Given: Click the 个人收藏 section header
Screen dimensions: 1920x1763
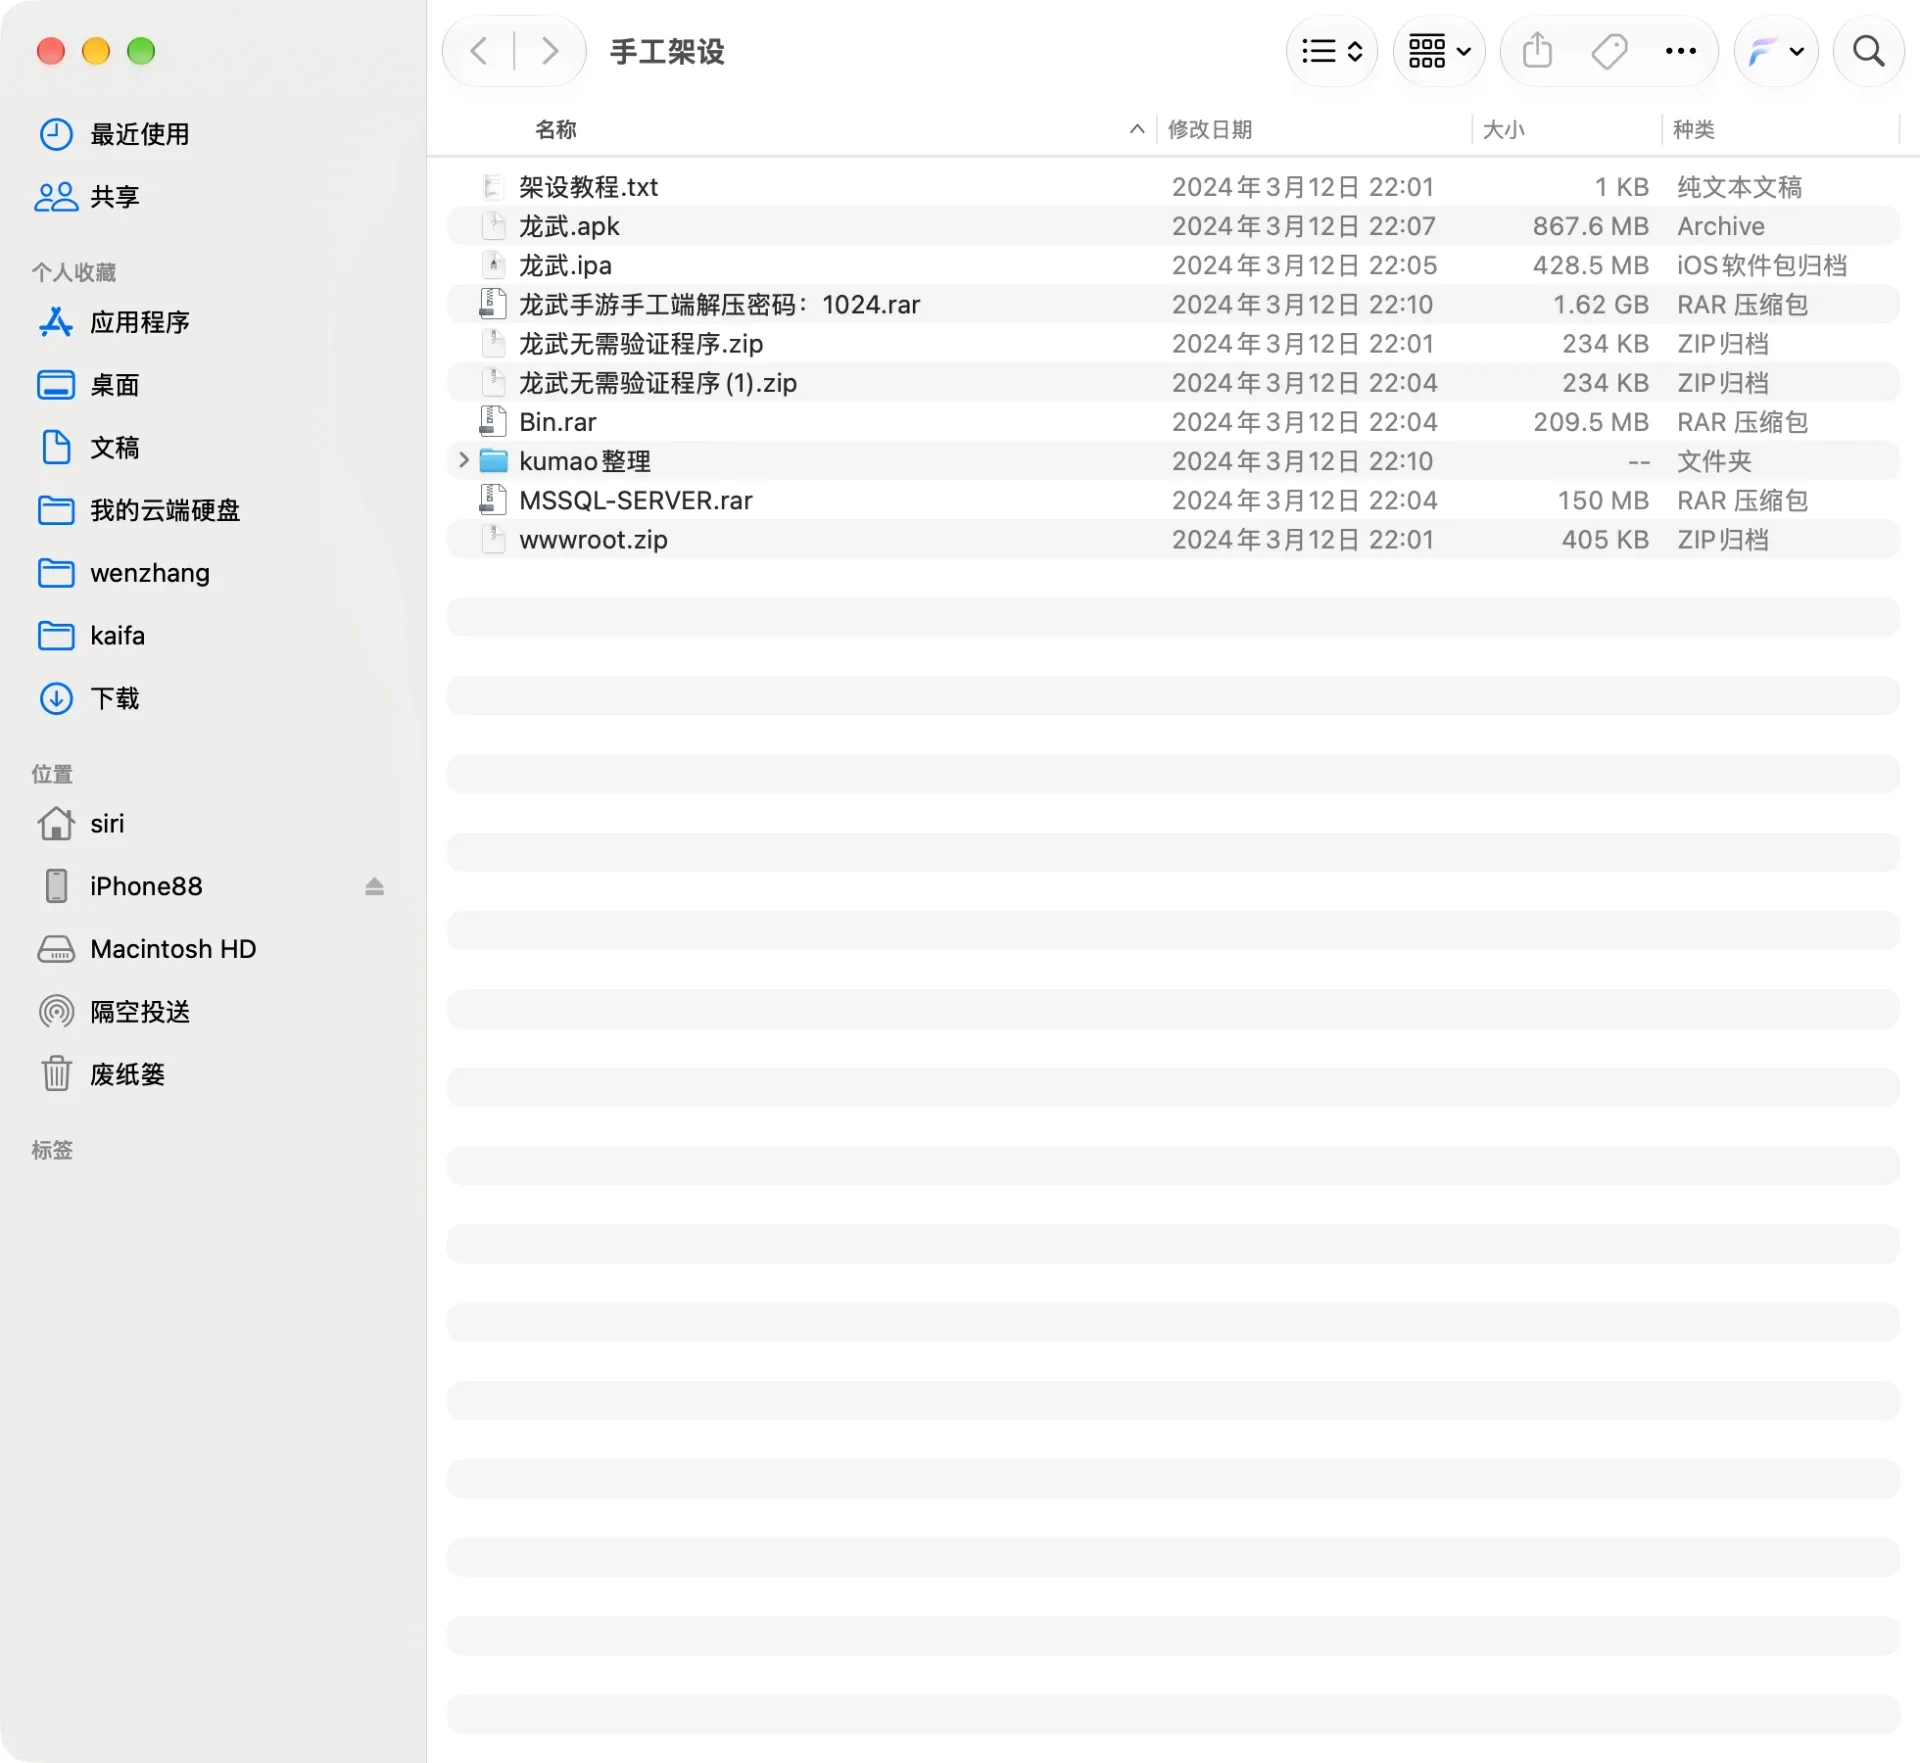Looking at the screenshot, I should point(74,272).
